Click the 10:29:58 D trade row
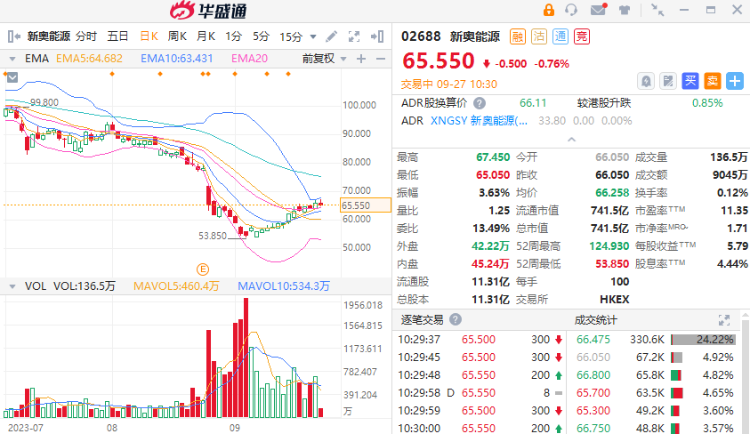This screenshot has height=434, width=750. click(x=480, y=393)
